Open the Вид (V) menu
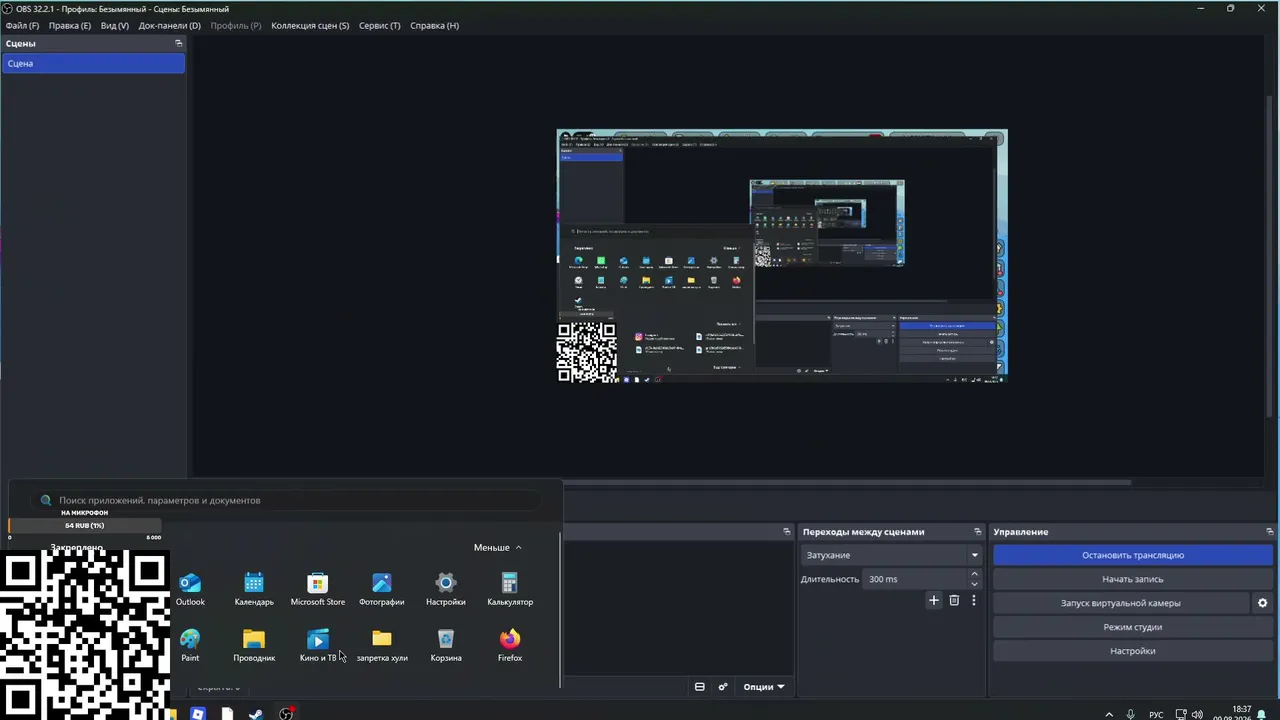This screenshot has height=720, width=1280. click(x=115, y=25)
